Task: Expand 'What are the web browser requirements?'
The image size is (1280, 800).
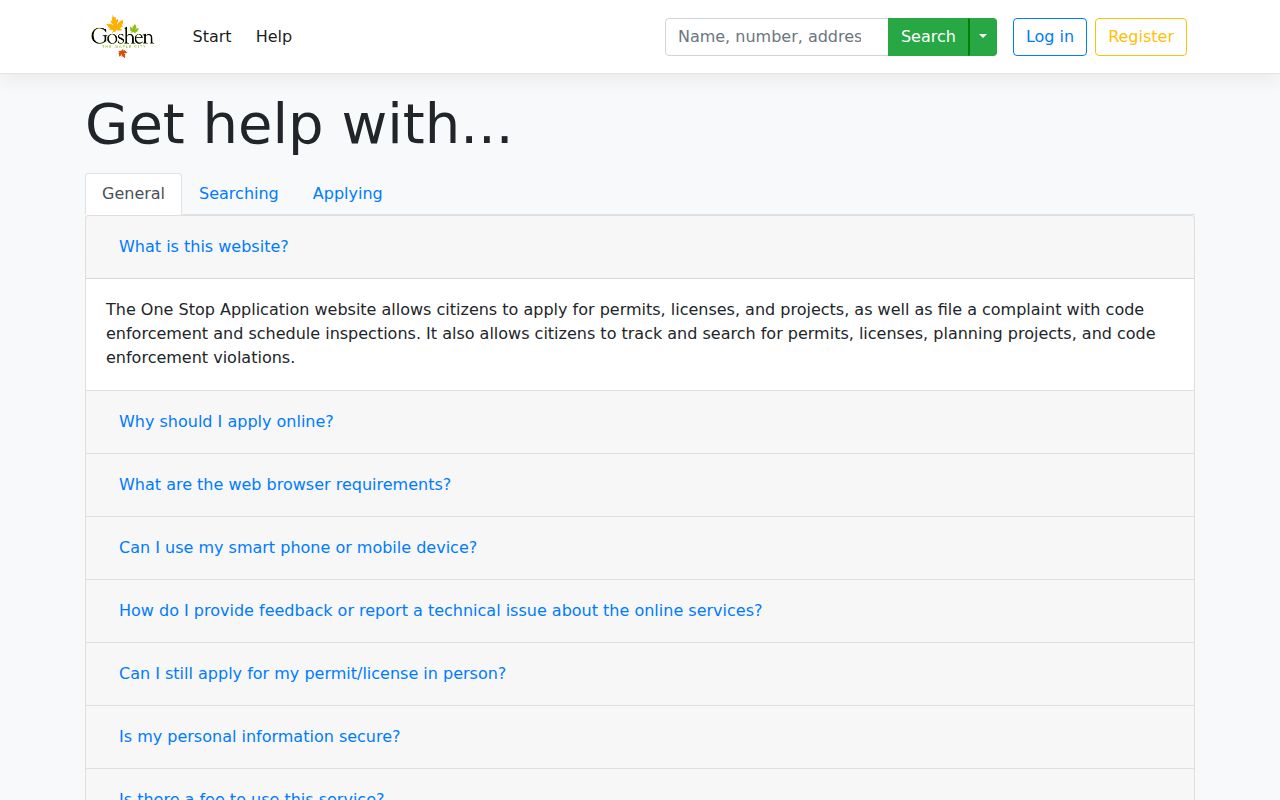Action: (285, 484)
